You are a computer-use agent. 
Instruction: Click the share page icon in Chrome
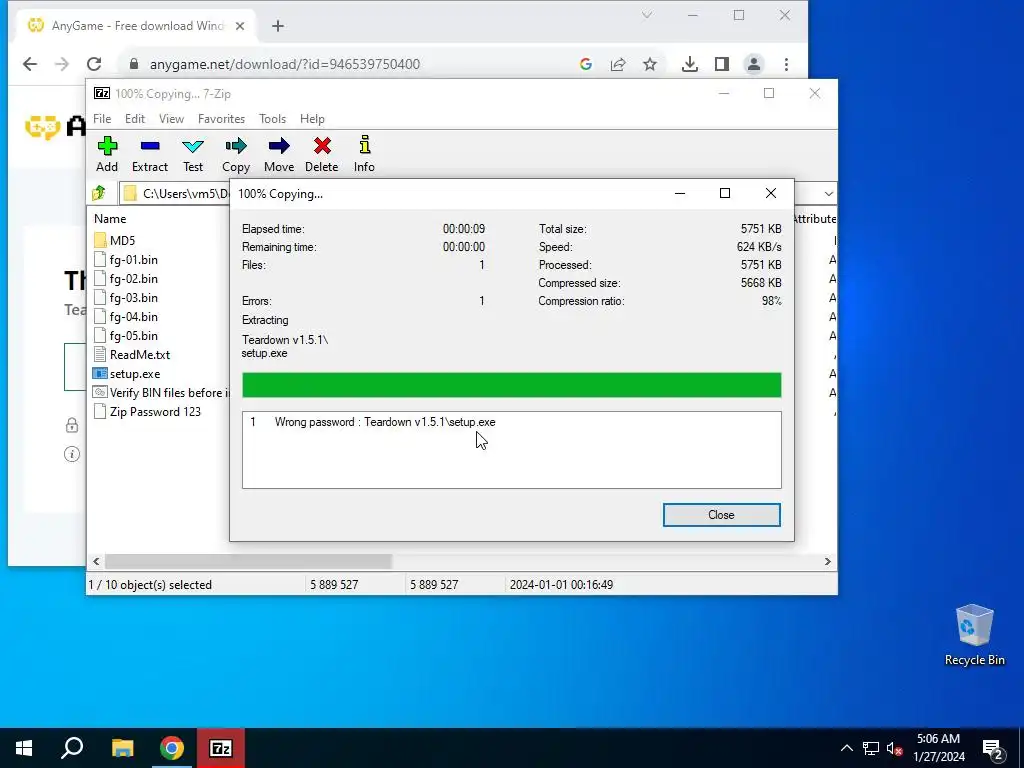[618, 64]
